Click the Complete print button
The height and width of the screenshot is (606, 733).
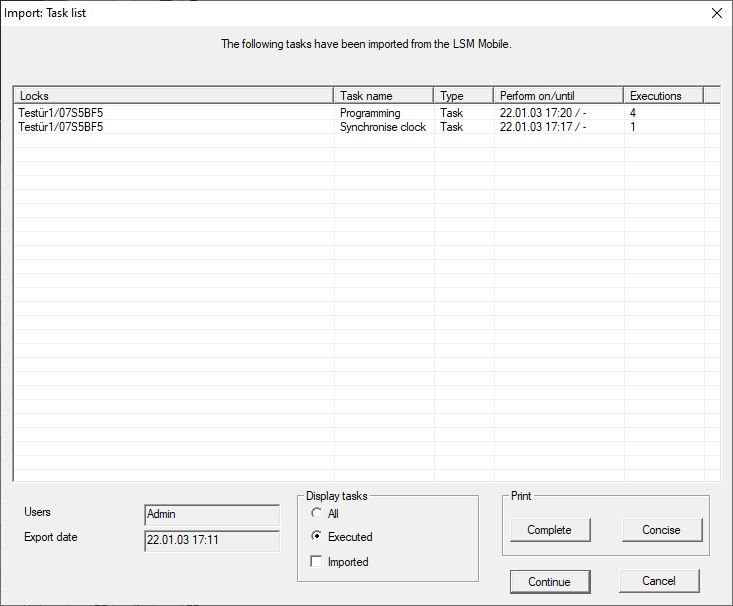(549, 530)
